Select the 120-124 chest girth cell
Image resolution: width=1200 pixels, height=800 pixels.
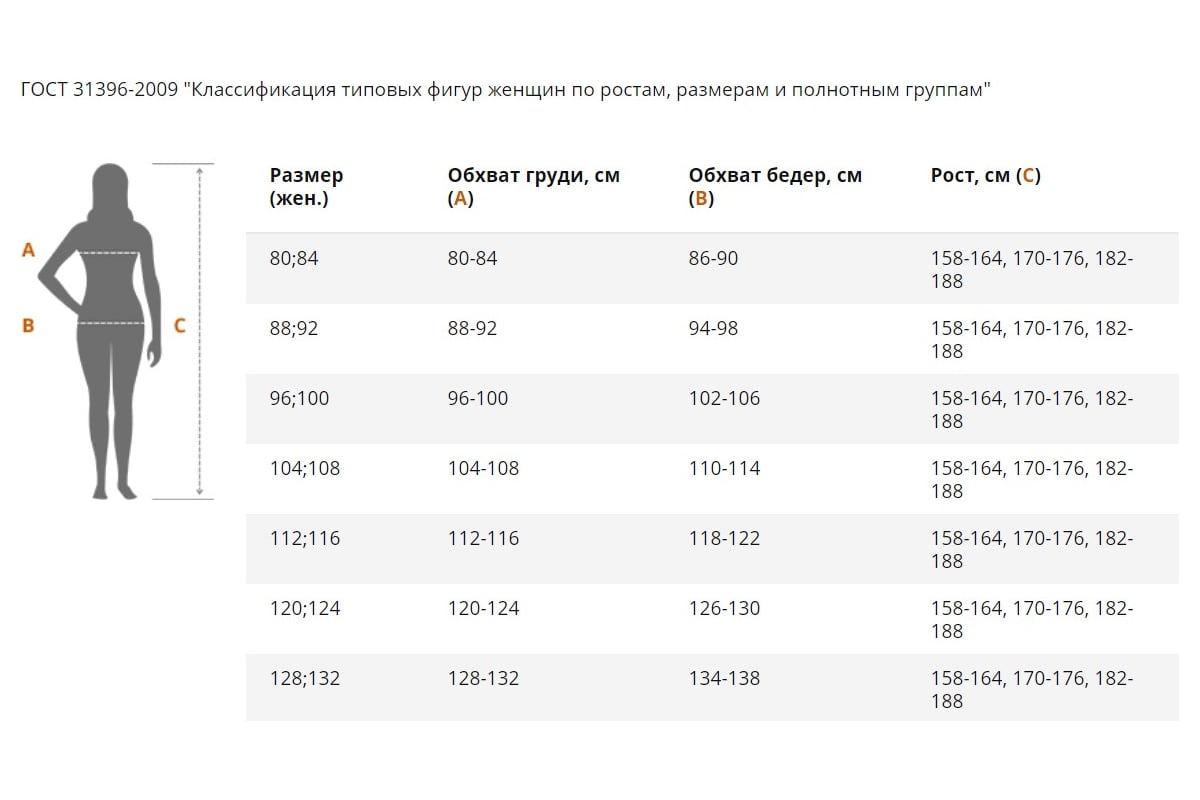pyautogui.click(x=483, y=609)
